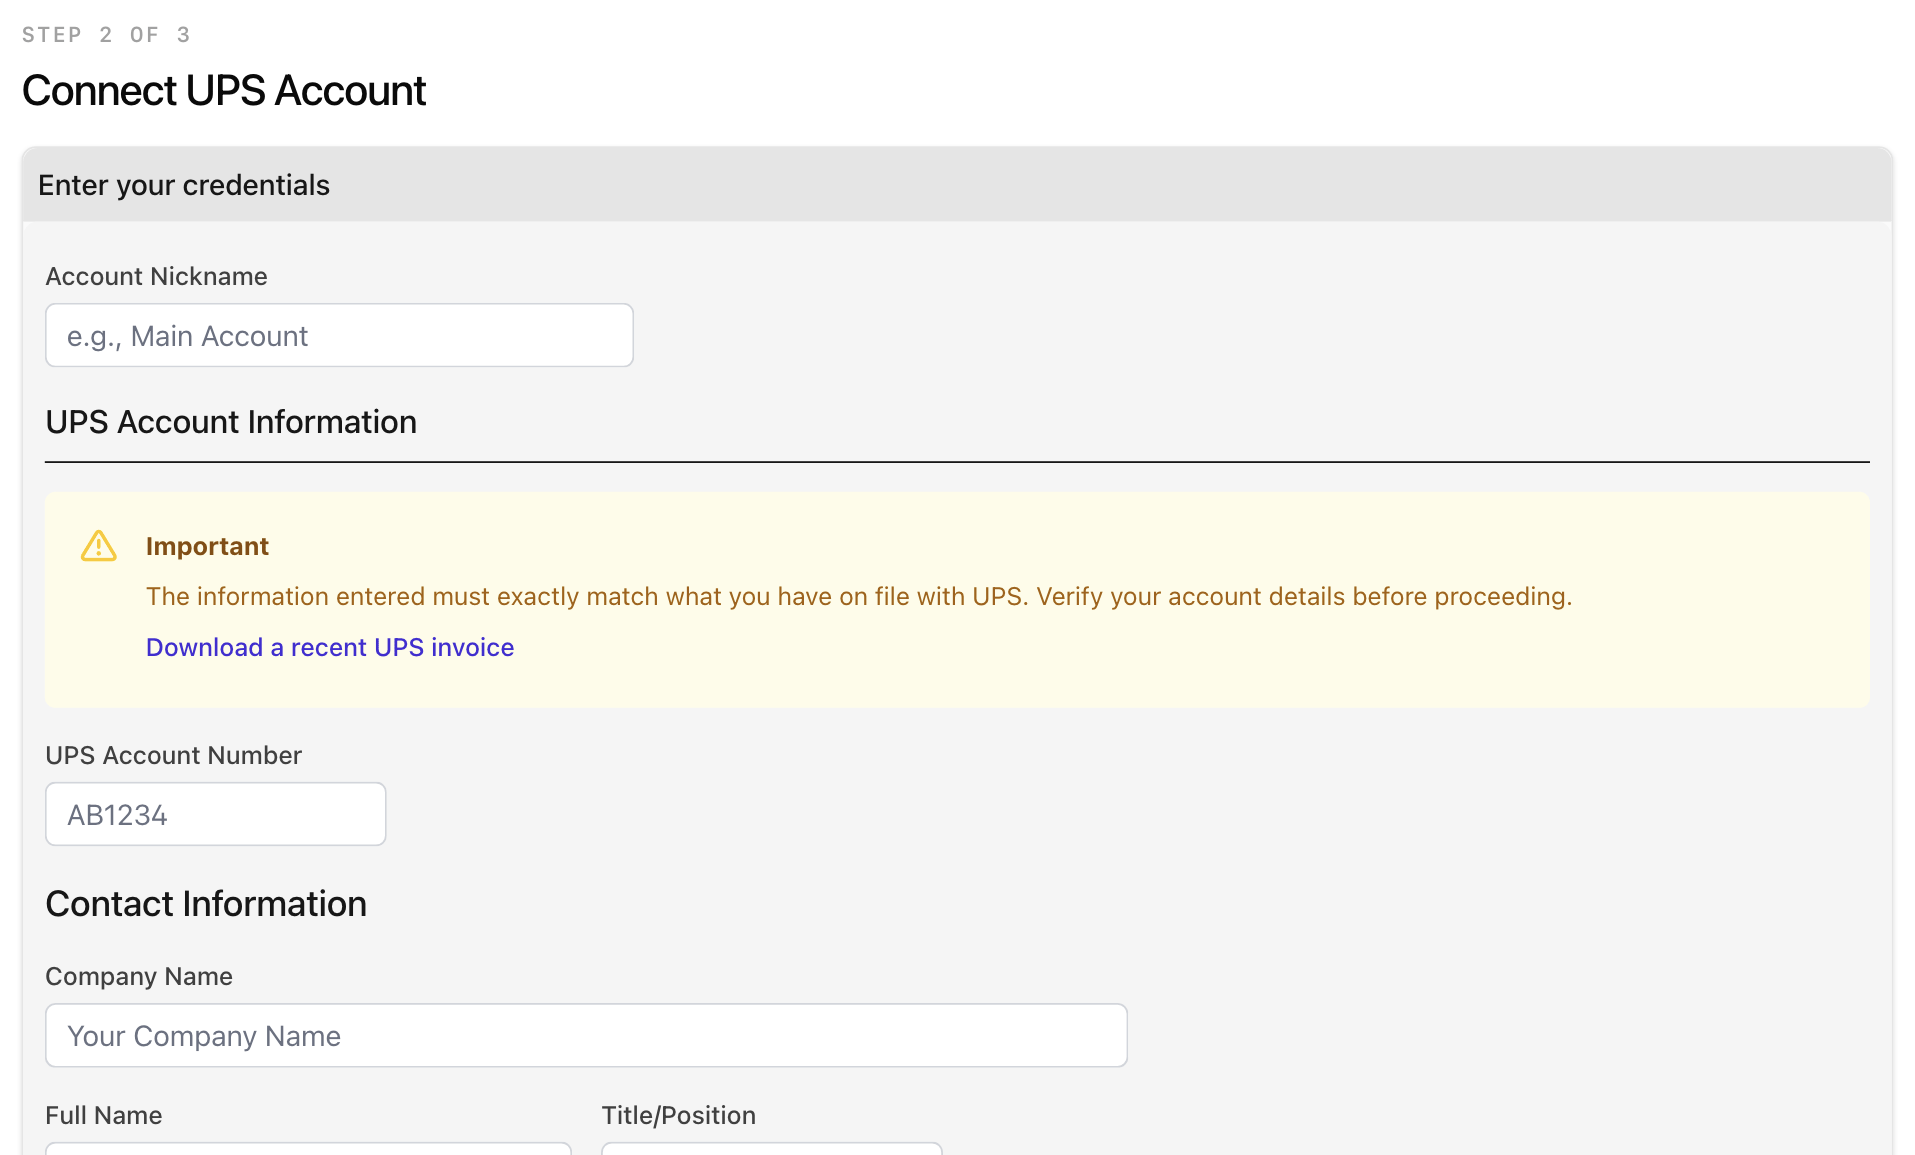The width and height of the screenshot is (1915, 1155).
Task: Click the Title/Position label
Action: click(678, 1115)
